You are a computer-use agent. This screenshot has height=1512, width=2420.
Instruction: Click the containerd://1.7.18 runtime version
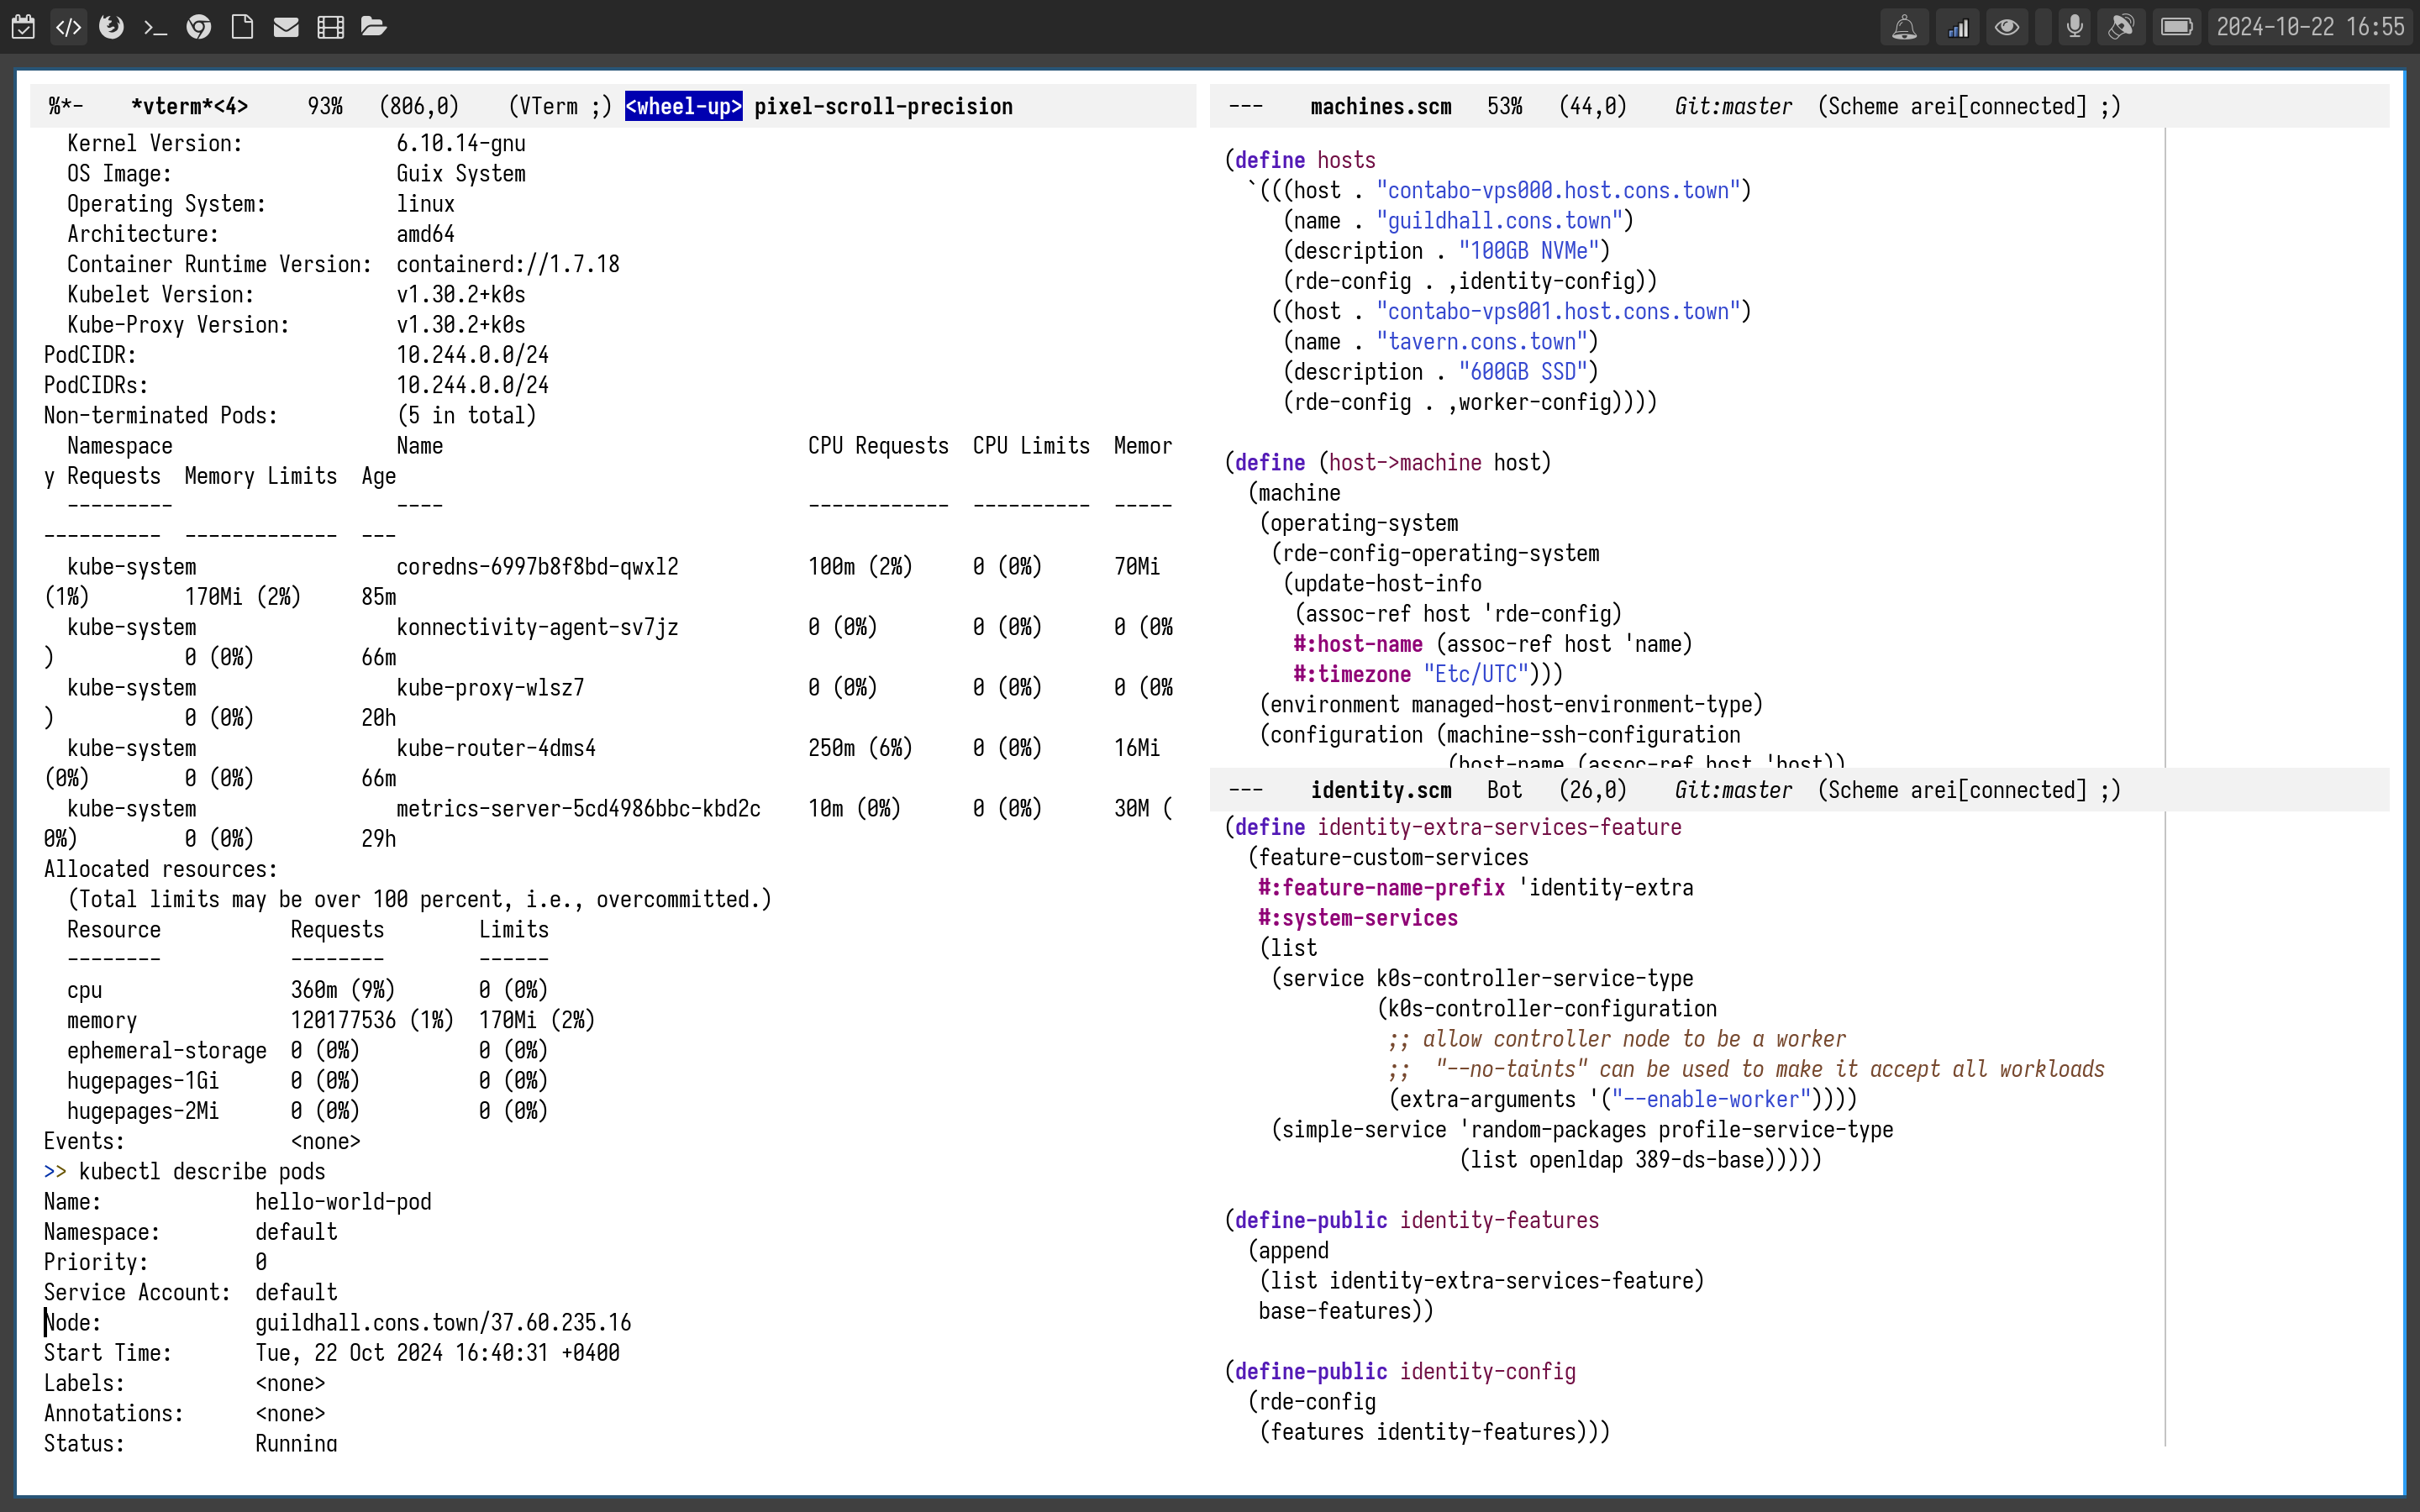click(508, 264)
